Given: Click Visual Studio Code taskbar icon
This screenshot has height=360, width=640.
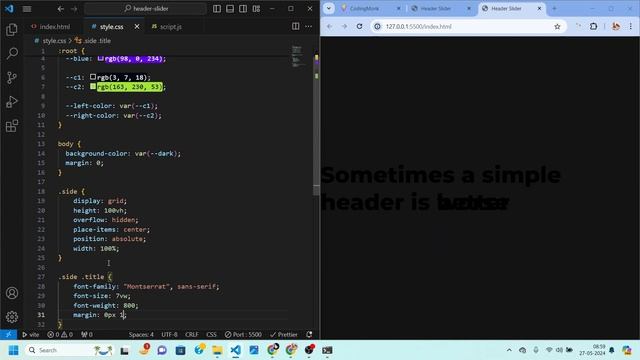Looking at the screenshot, I should [x=236, y=350].
